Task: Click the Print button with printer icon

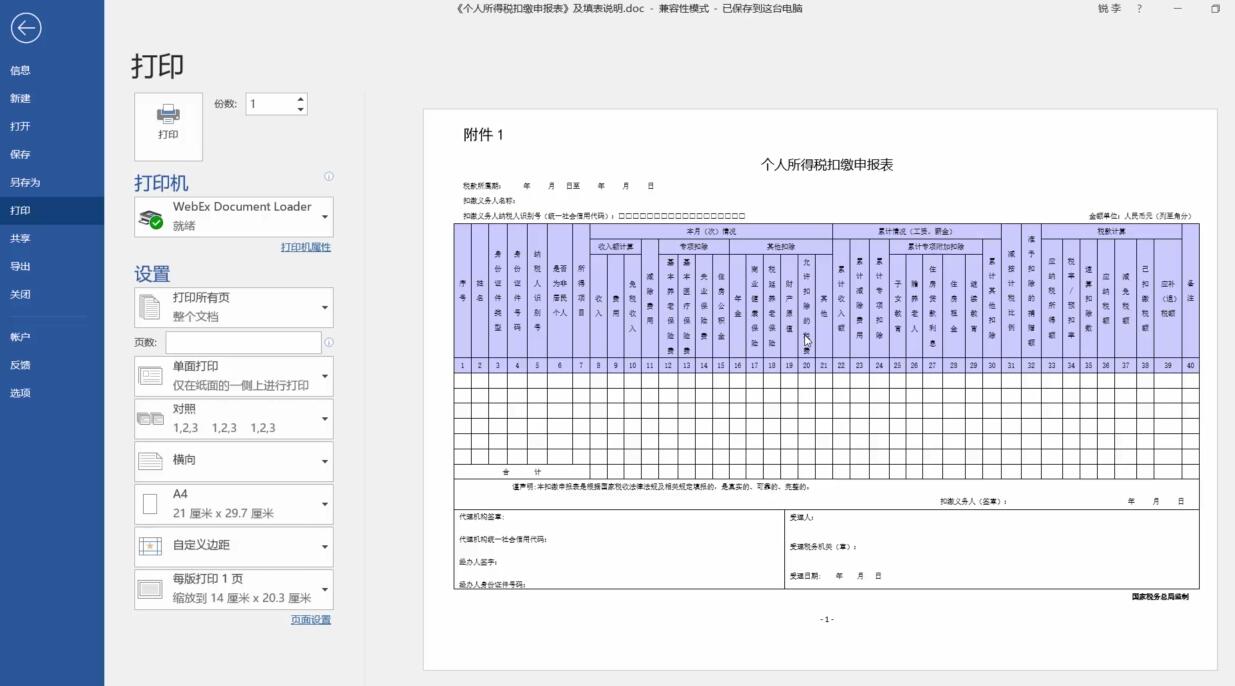Action: coord(168,126)
